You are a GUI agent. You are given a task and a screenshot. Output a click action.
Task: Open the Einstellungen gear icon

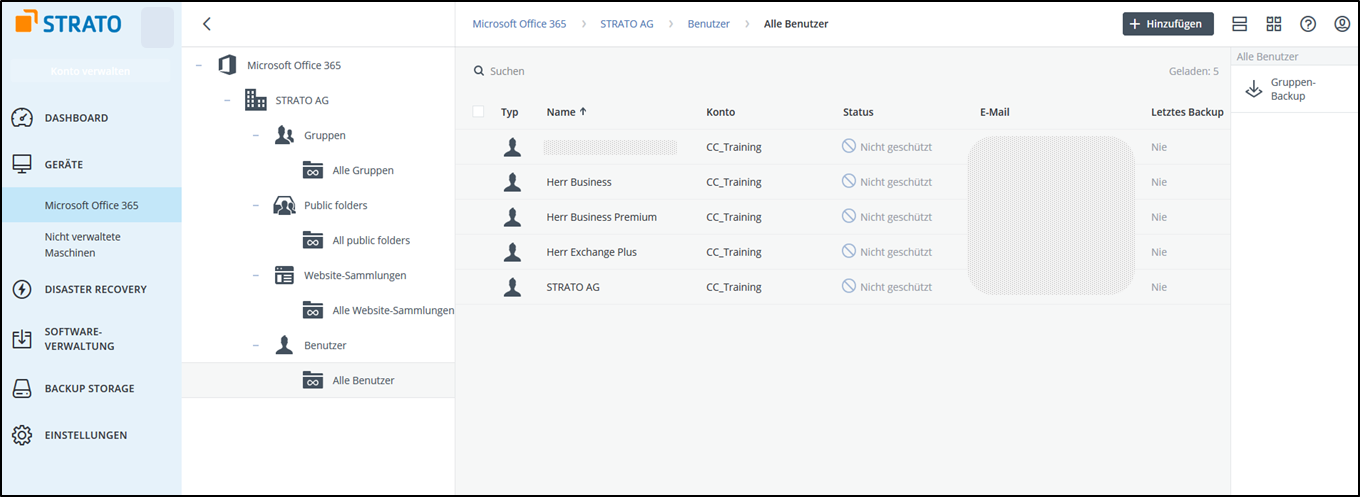[22, 435]
